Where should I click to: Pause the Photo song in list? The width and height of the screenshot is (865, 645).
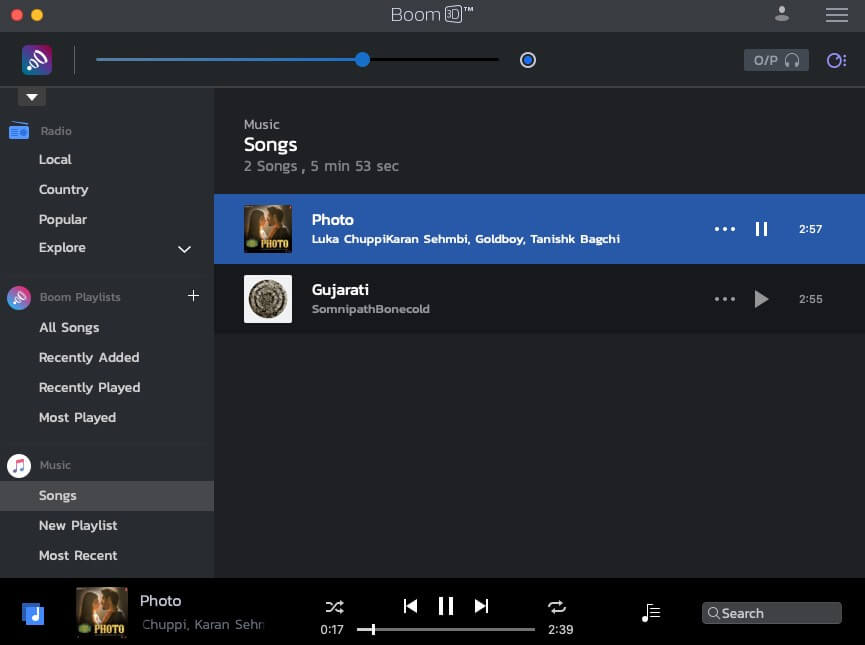761,229
